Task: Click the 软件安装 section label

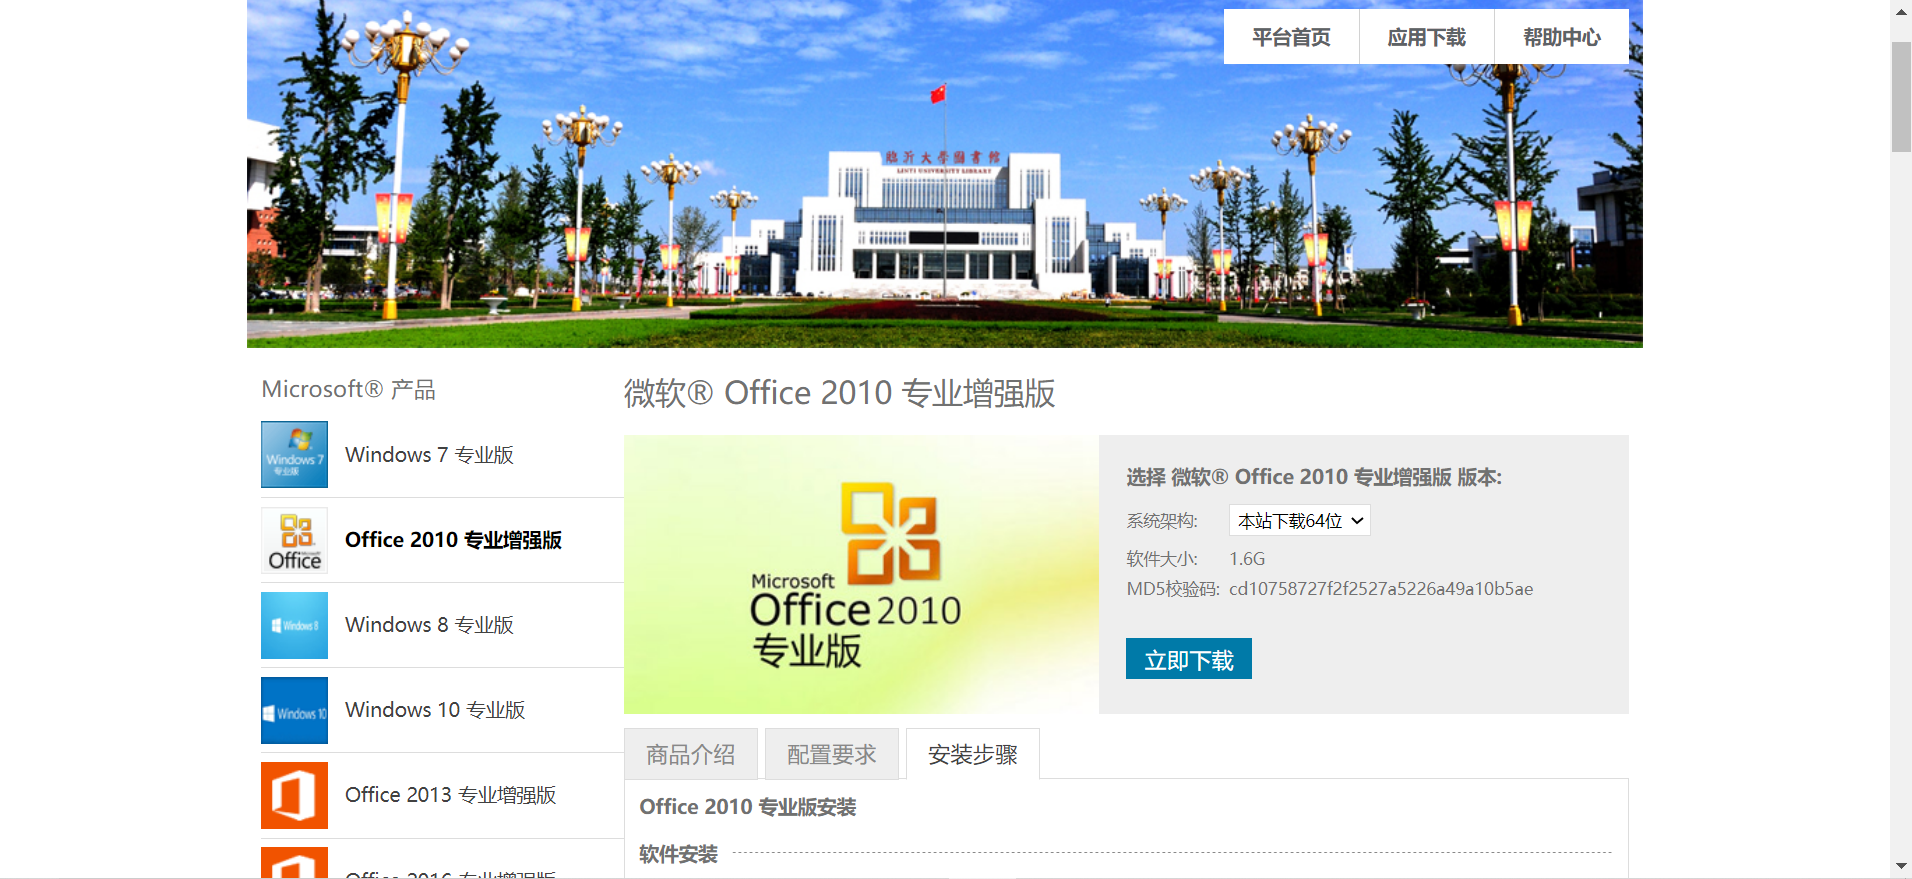Action: [678, 854]
